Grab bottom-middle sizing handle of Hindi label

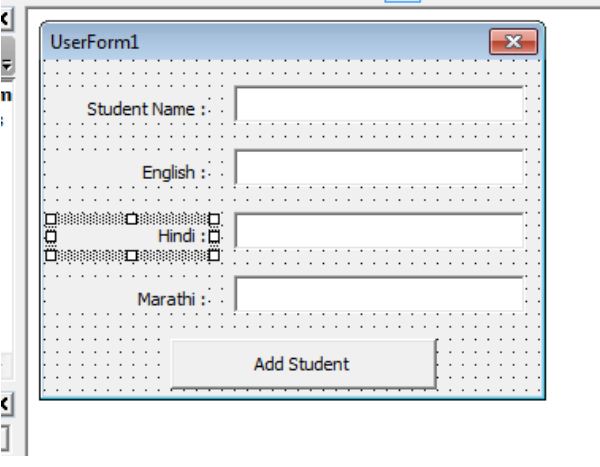click(x=131, y=254)
